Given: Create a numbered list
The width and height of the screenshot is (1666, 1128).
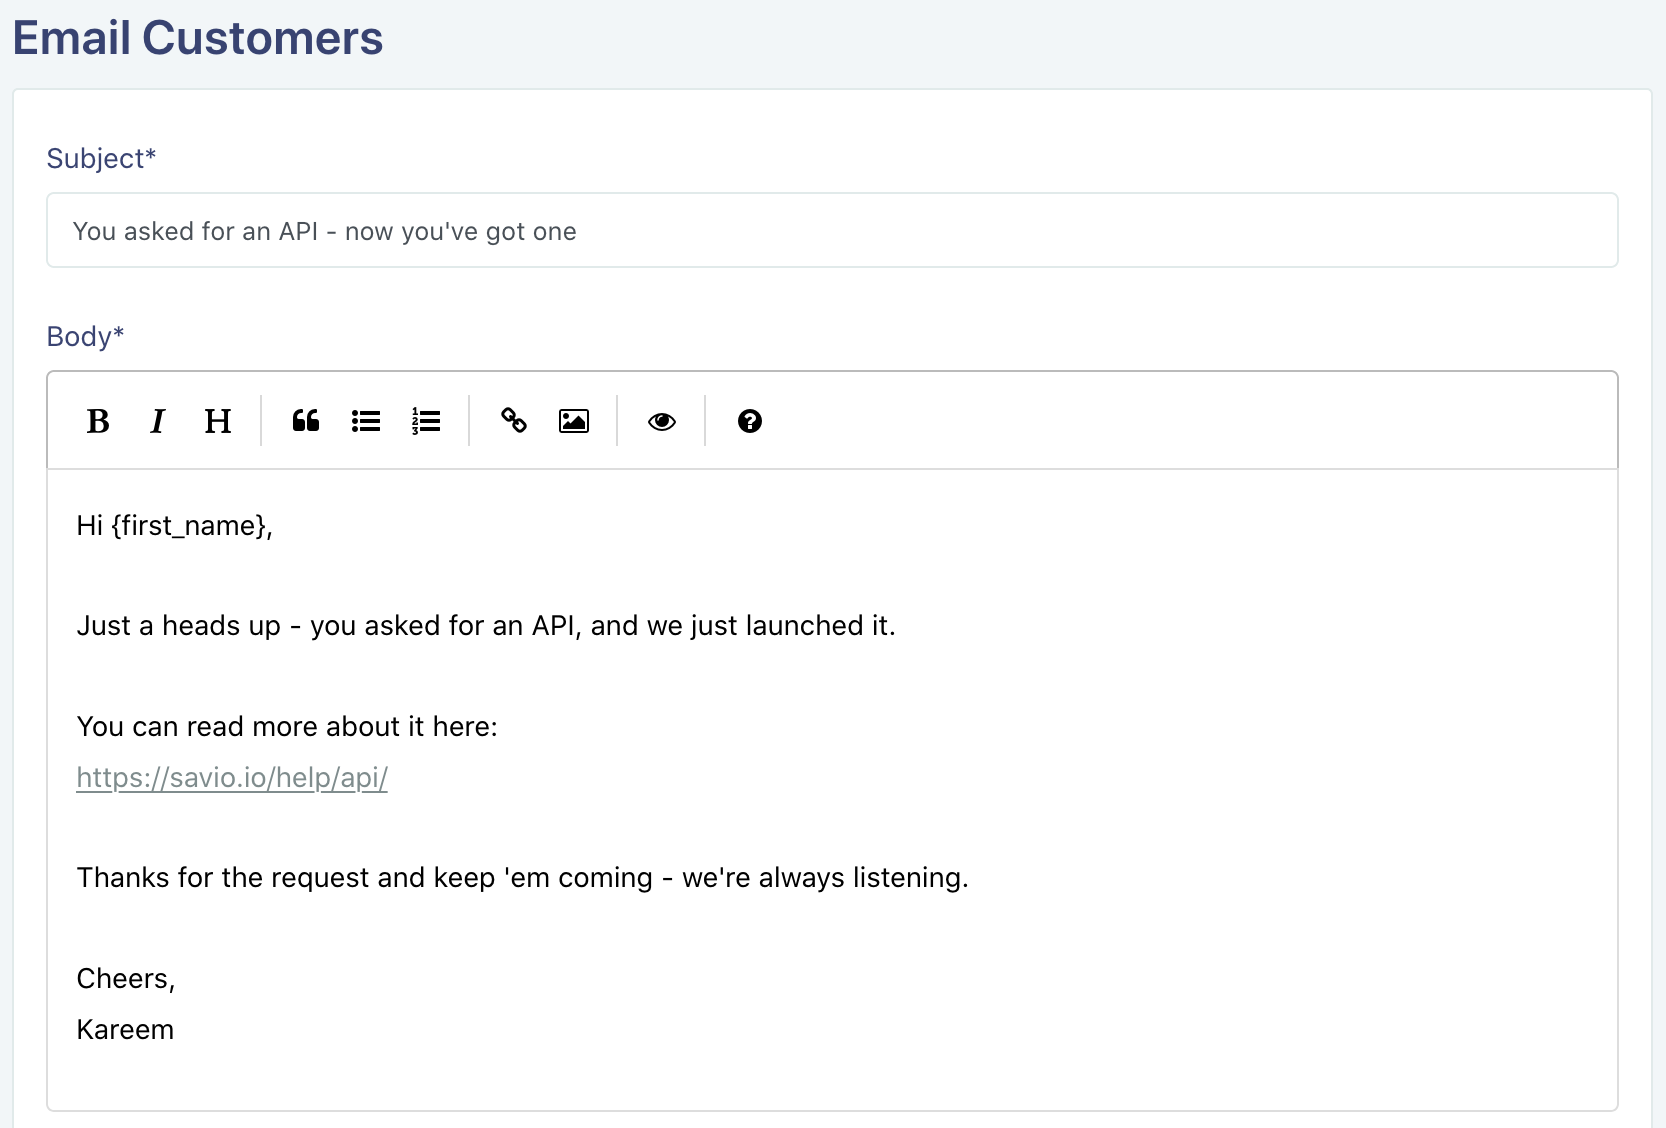Looking at the screenshot, I should point(426,421).
